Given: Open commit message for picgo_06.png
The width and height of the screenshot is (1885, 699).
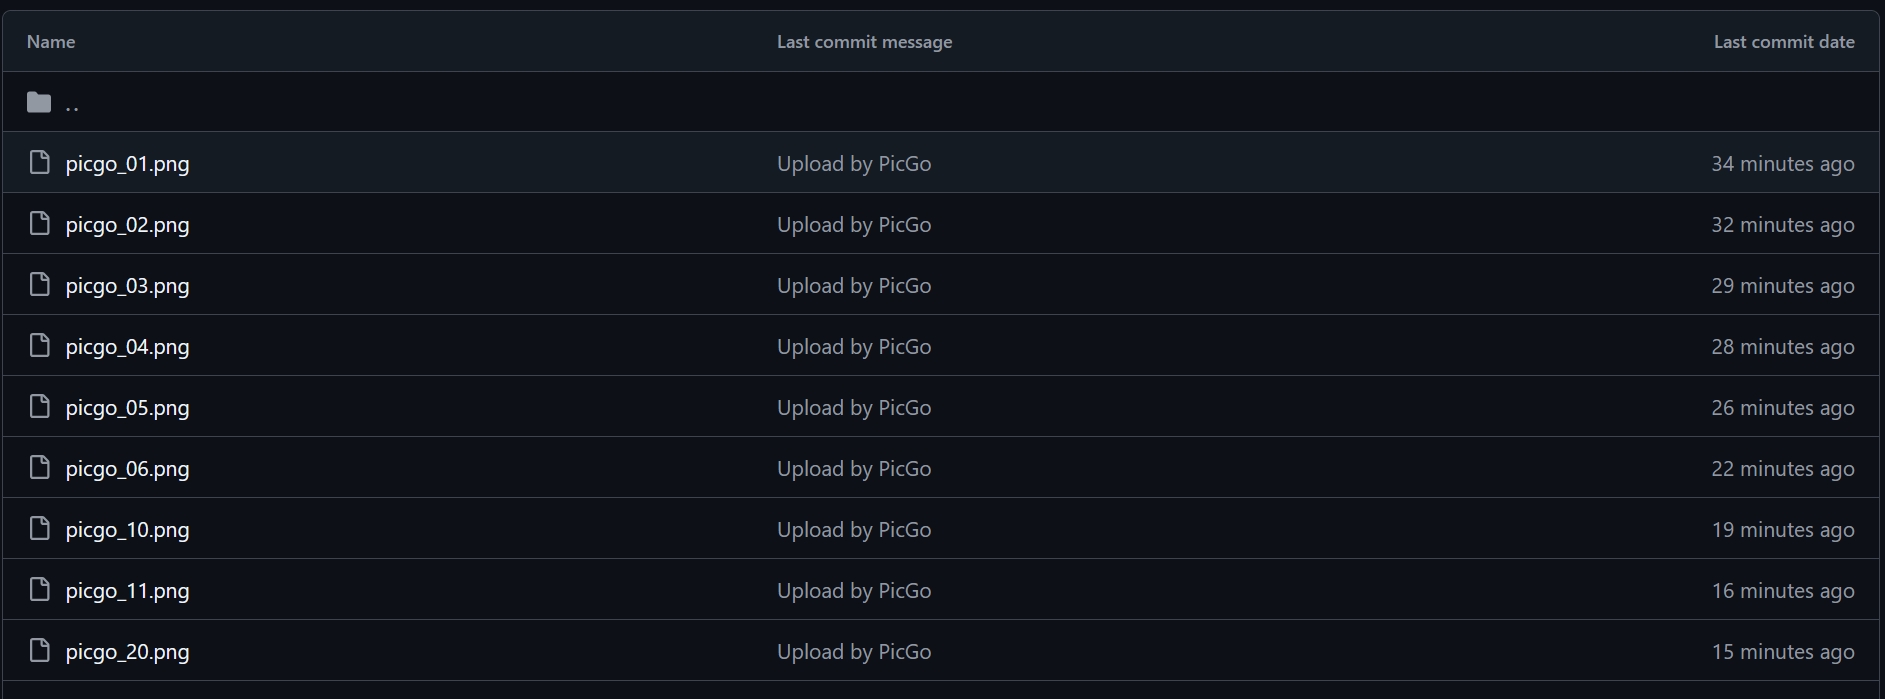Looking at the screenshot, I should (853, 469).
